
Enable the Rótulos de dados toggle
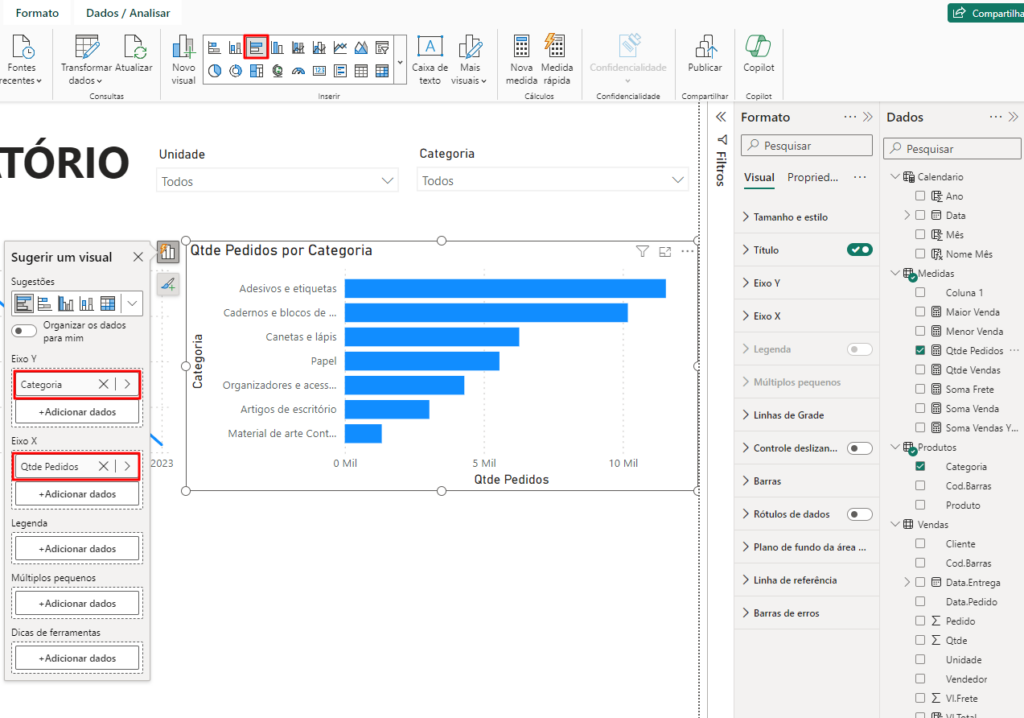859,514
